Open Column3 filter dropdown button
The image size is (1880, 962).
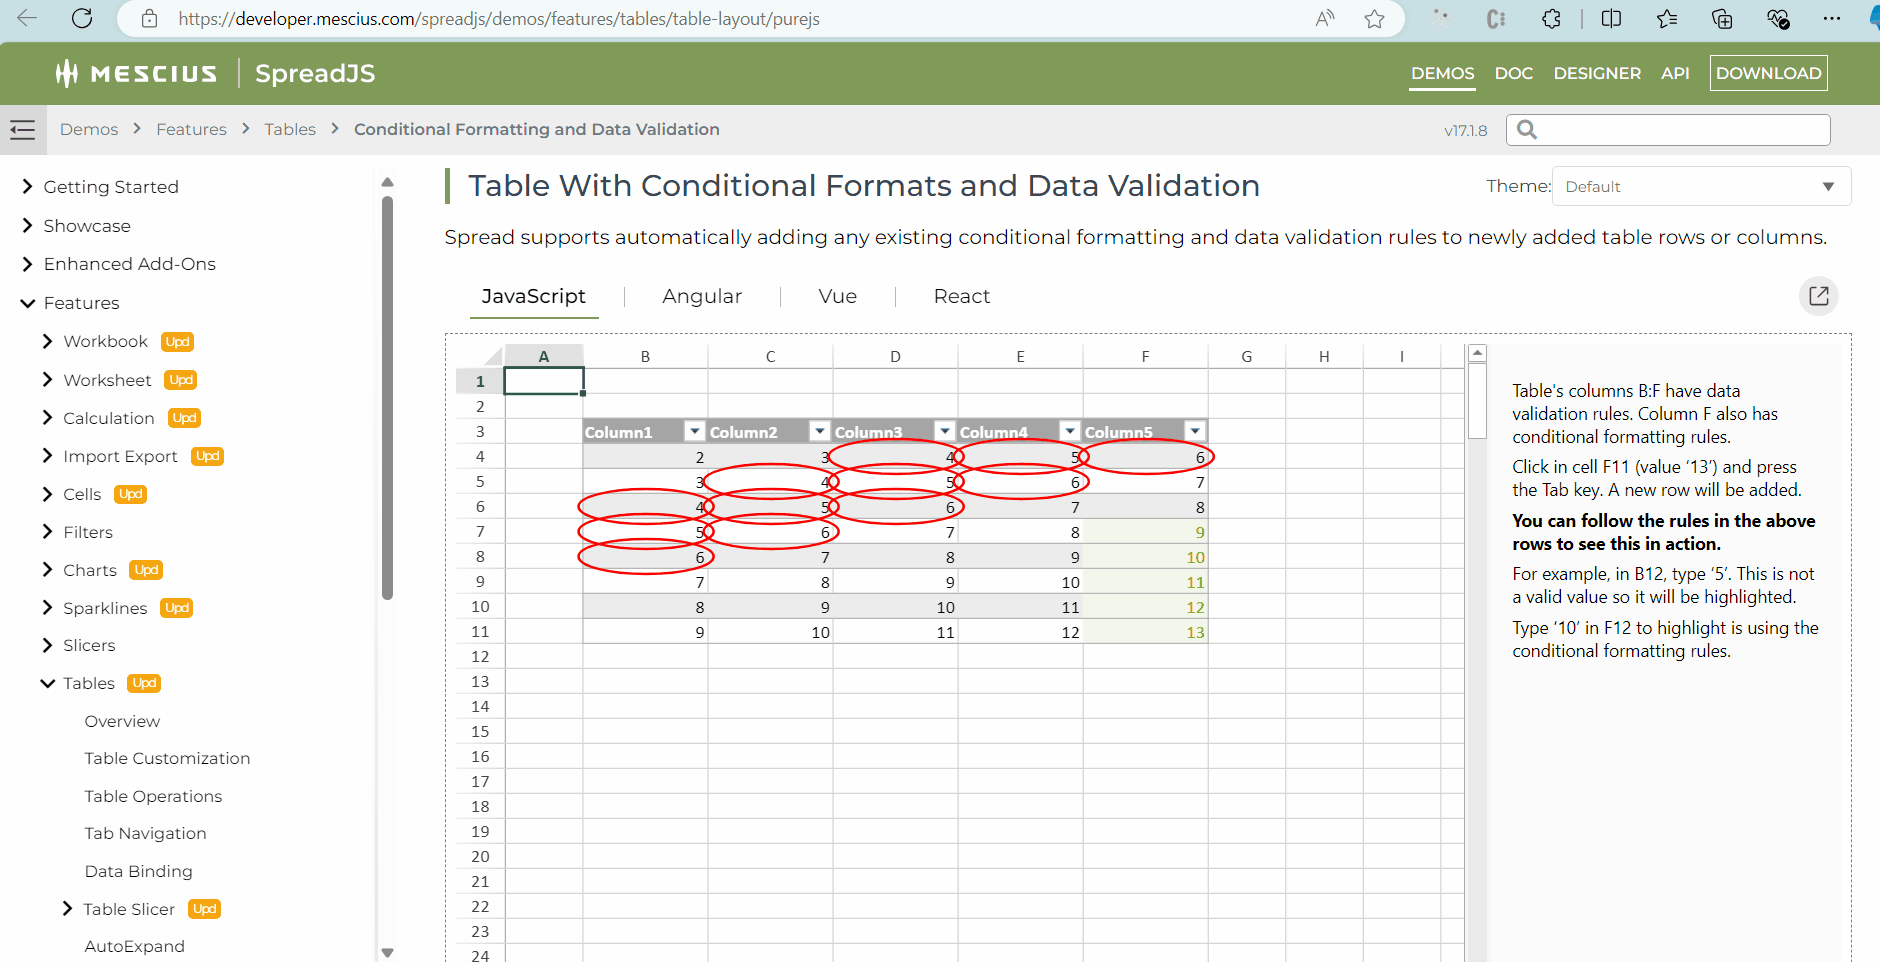point(945,431)
